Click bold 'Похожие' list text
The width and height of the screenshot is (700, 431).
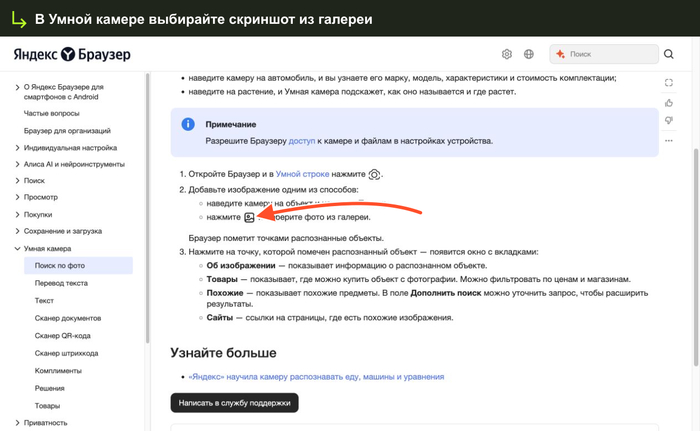point(225,293)
